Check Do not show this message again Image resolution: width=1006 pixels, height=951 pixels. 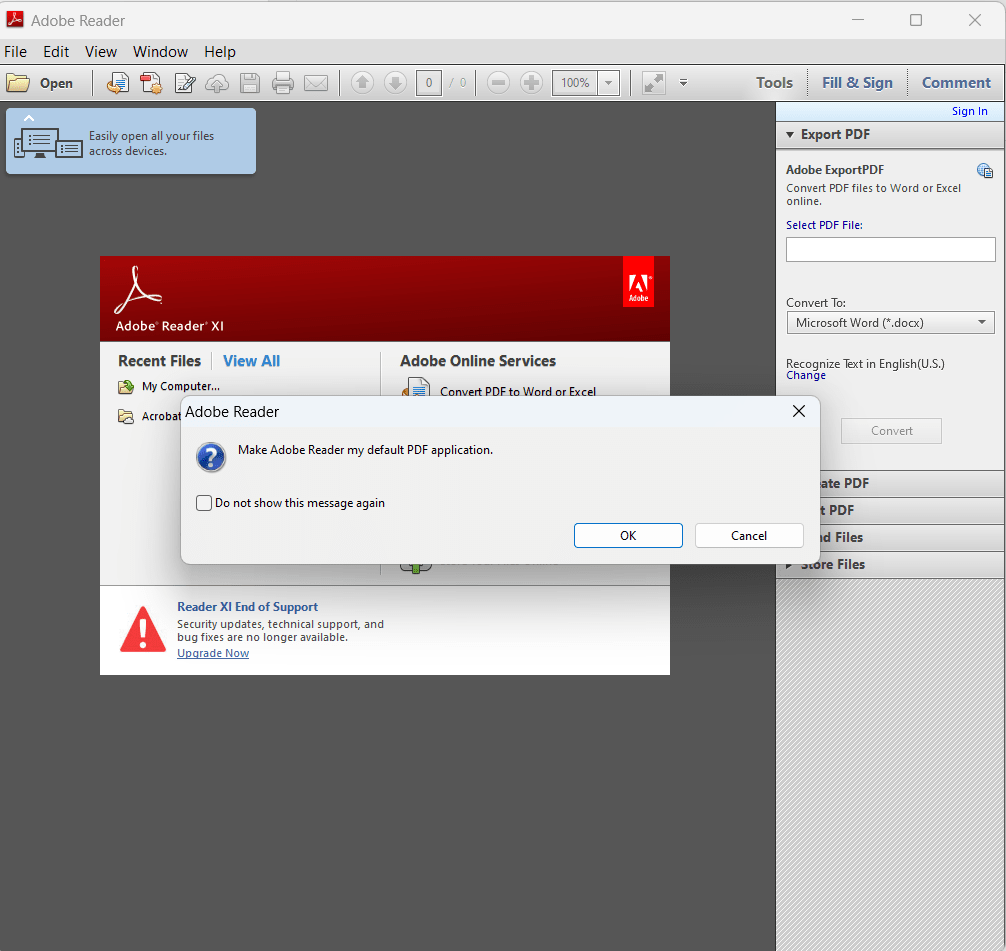tap(204, 503)
